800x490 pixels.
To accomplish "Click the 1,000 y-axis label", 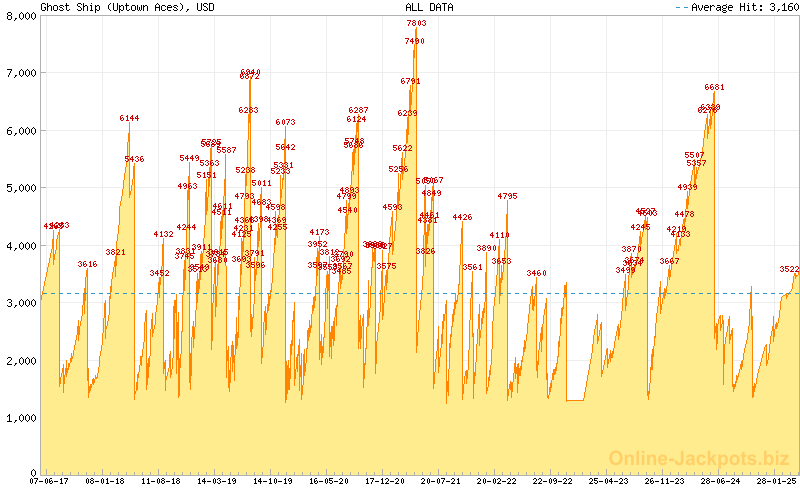I will pos(21,418).
